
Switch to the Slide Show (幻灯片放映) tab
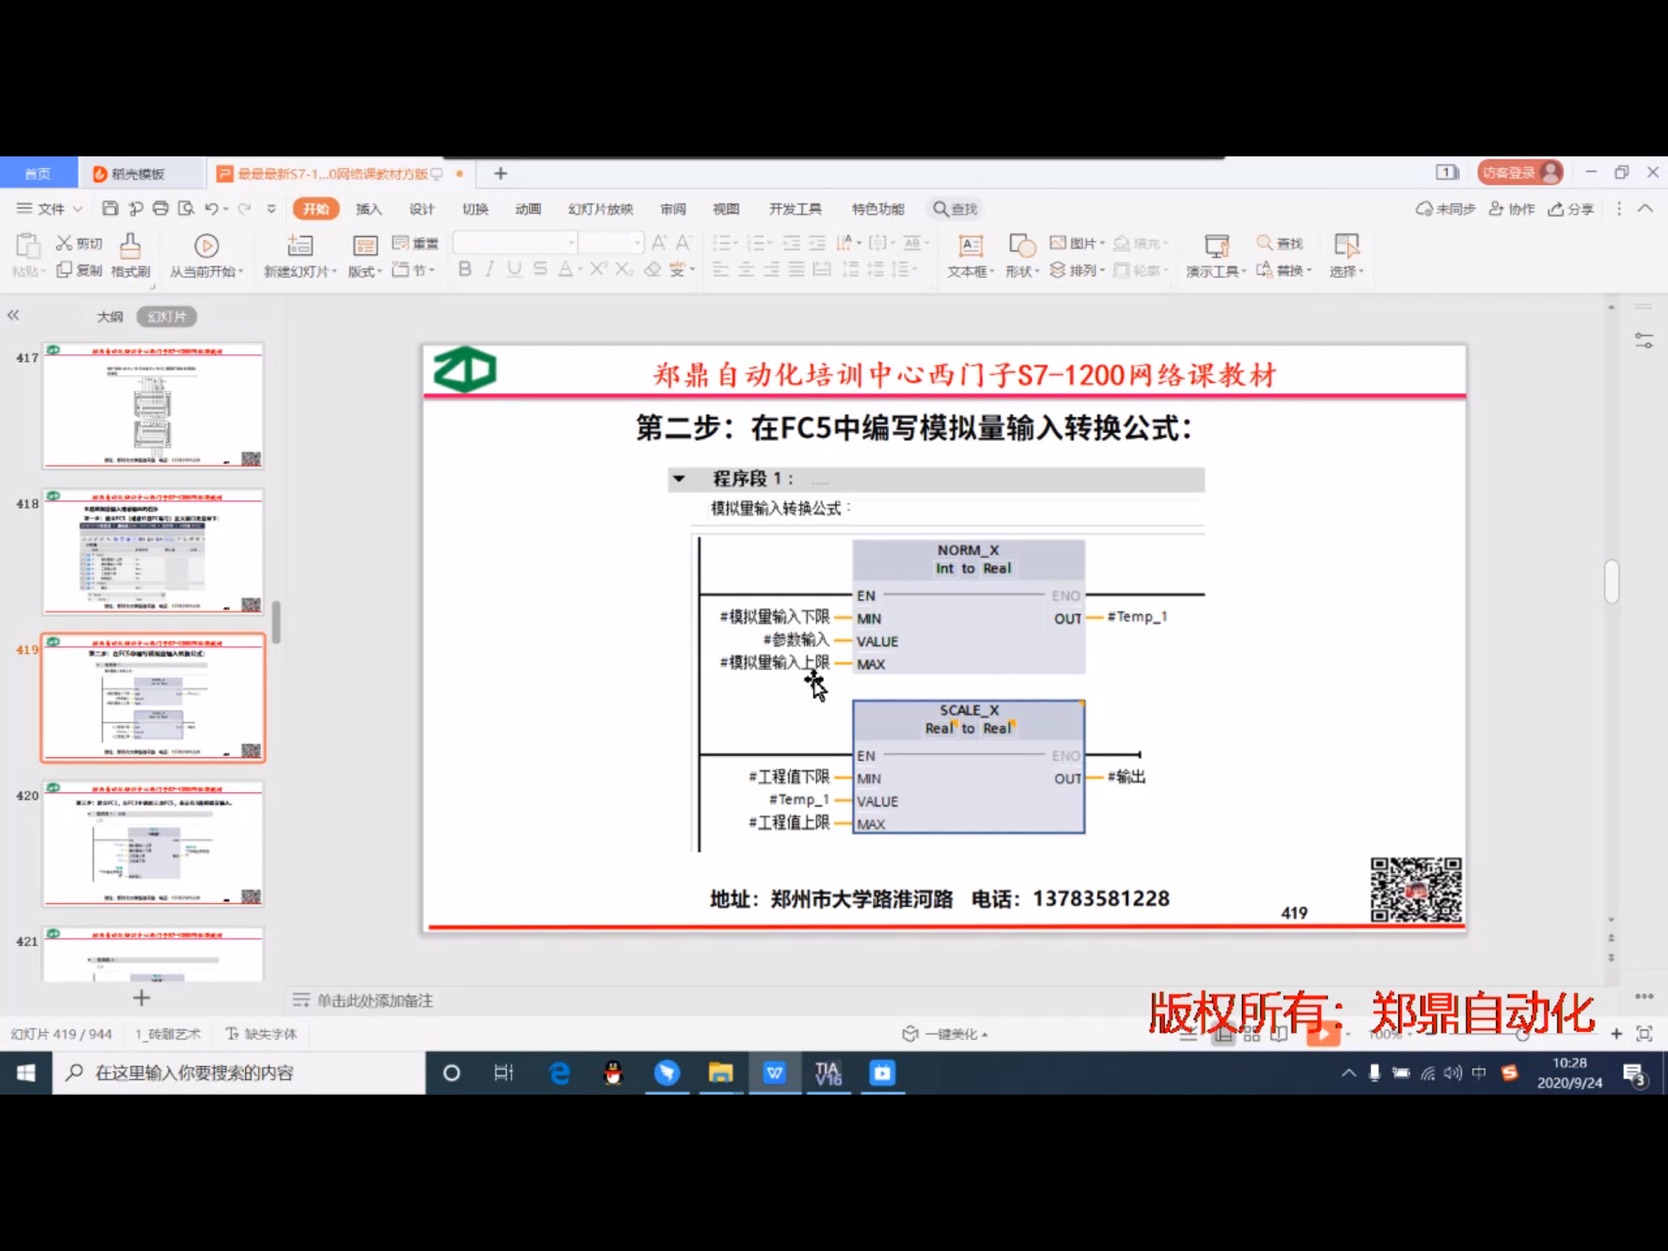pyautogui.click(x=600, y=209)
